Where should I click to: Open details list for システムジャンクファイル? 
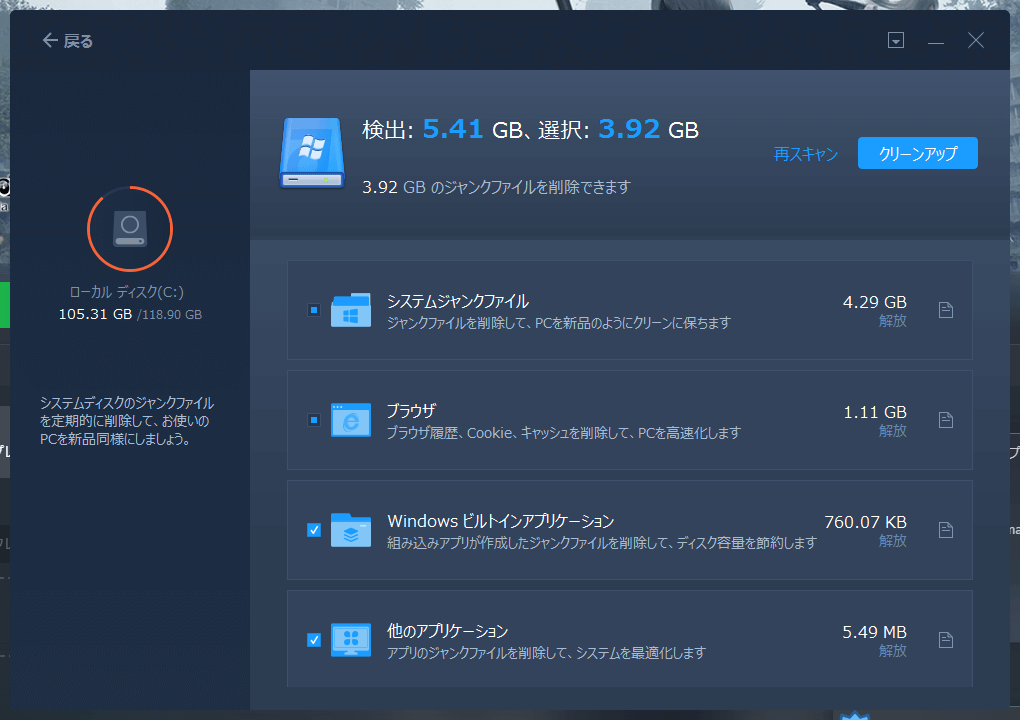tap(946, 310)
